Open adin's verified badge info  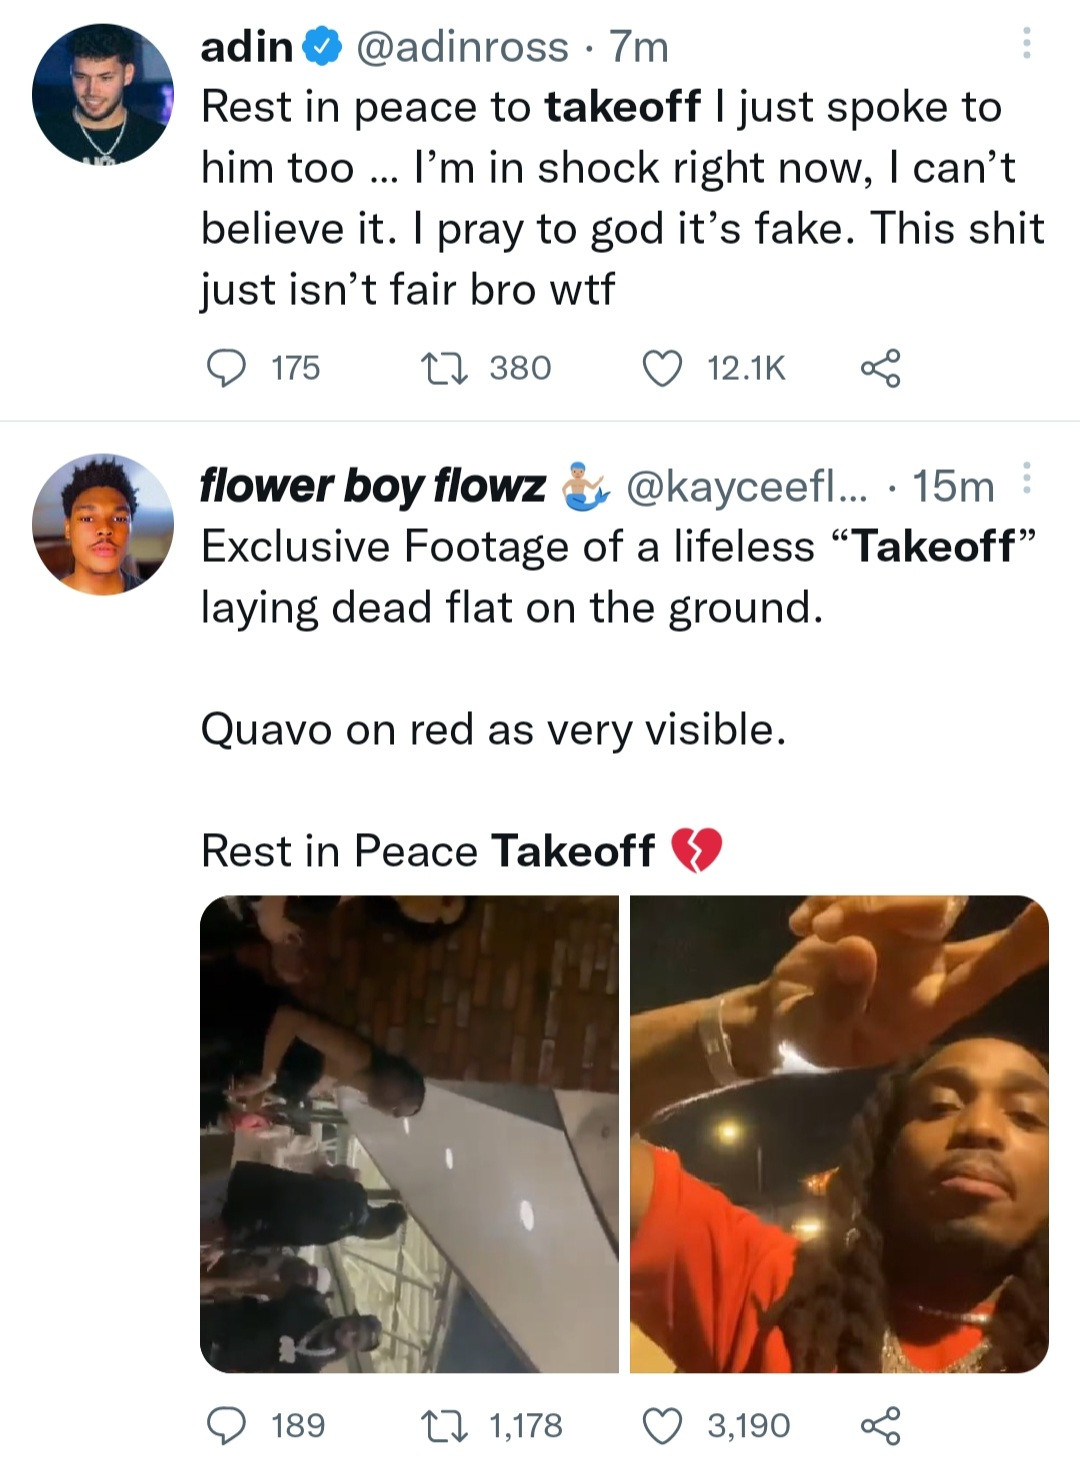point(323,47)
